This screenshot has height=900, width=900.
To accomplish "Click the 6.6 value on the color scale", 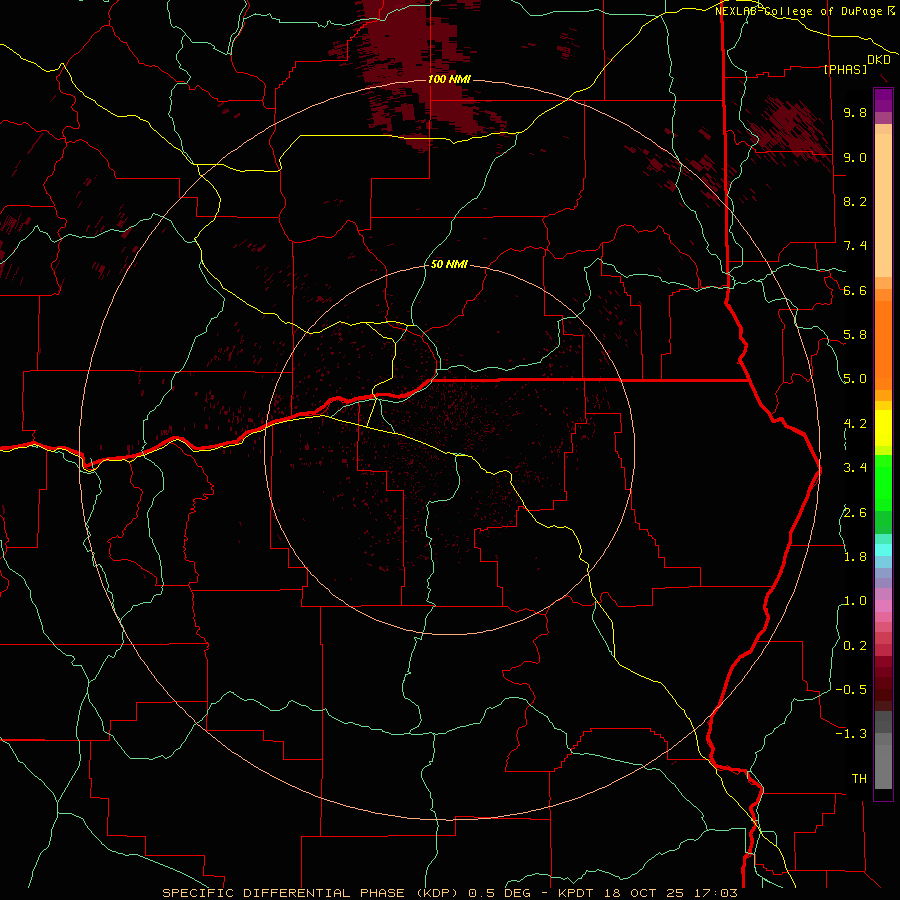I will point(855,290).
